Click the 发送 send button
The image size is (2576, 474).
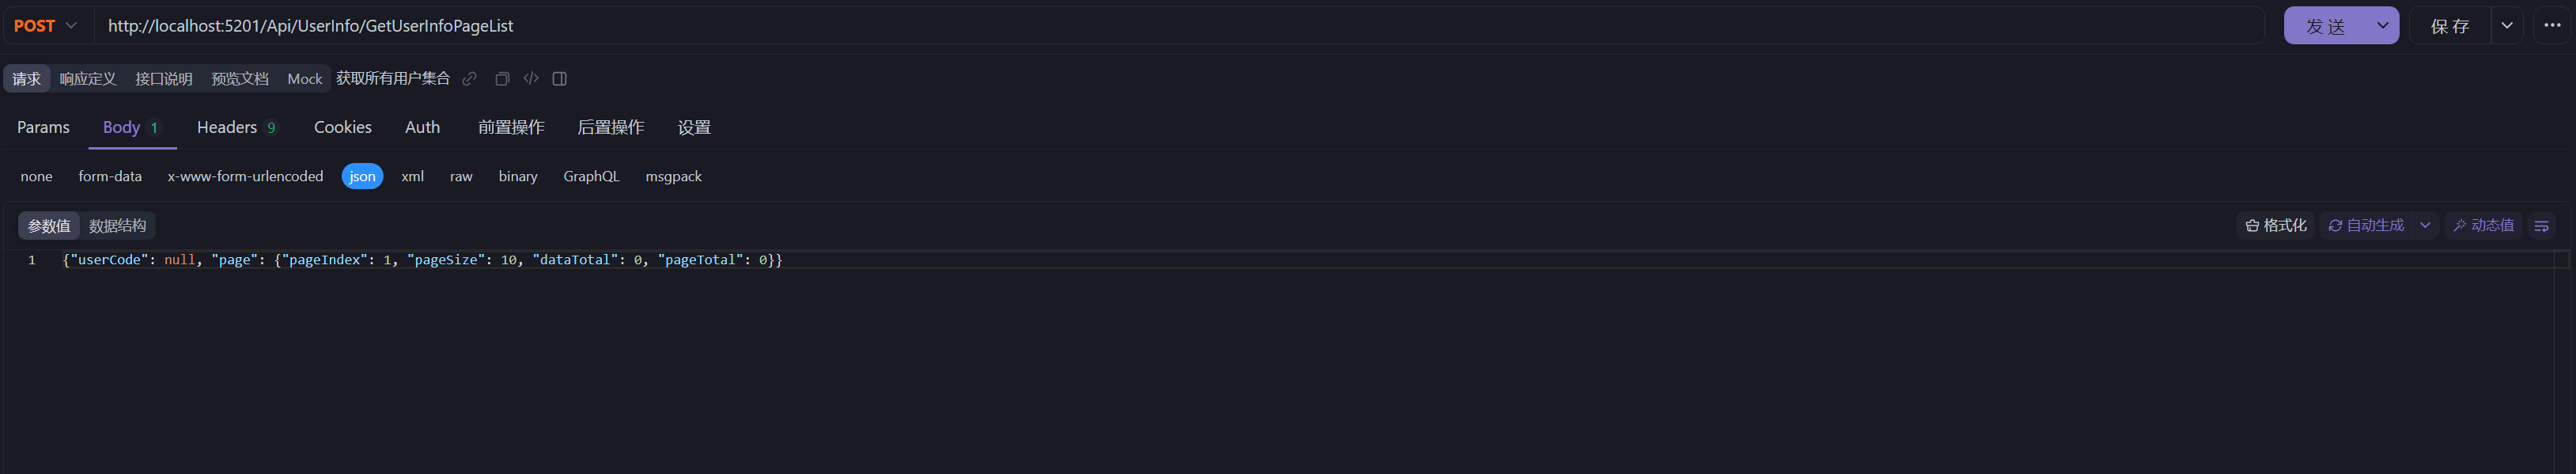(x=2325, y=26)
